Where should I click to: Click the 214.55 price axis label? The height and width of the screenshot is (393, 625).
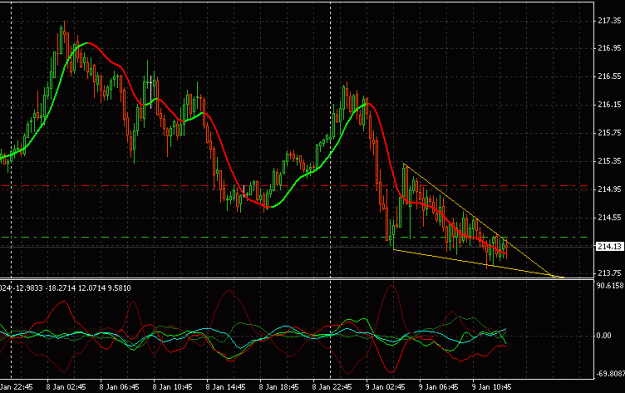coord(610,217)
